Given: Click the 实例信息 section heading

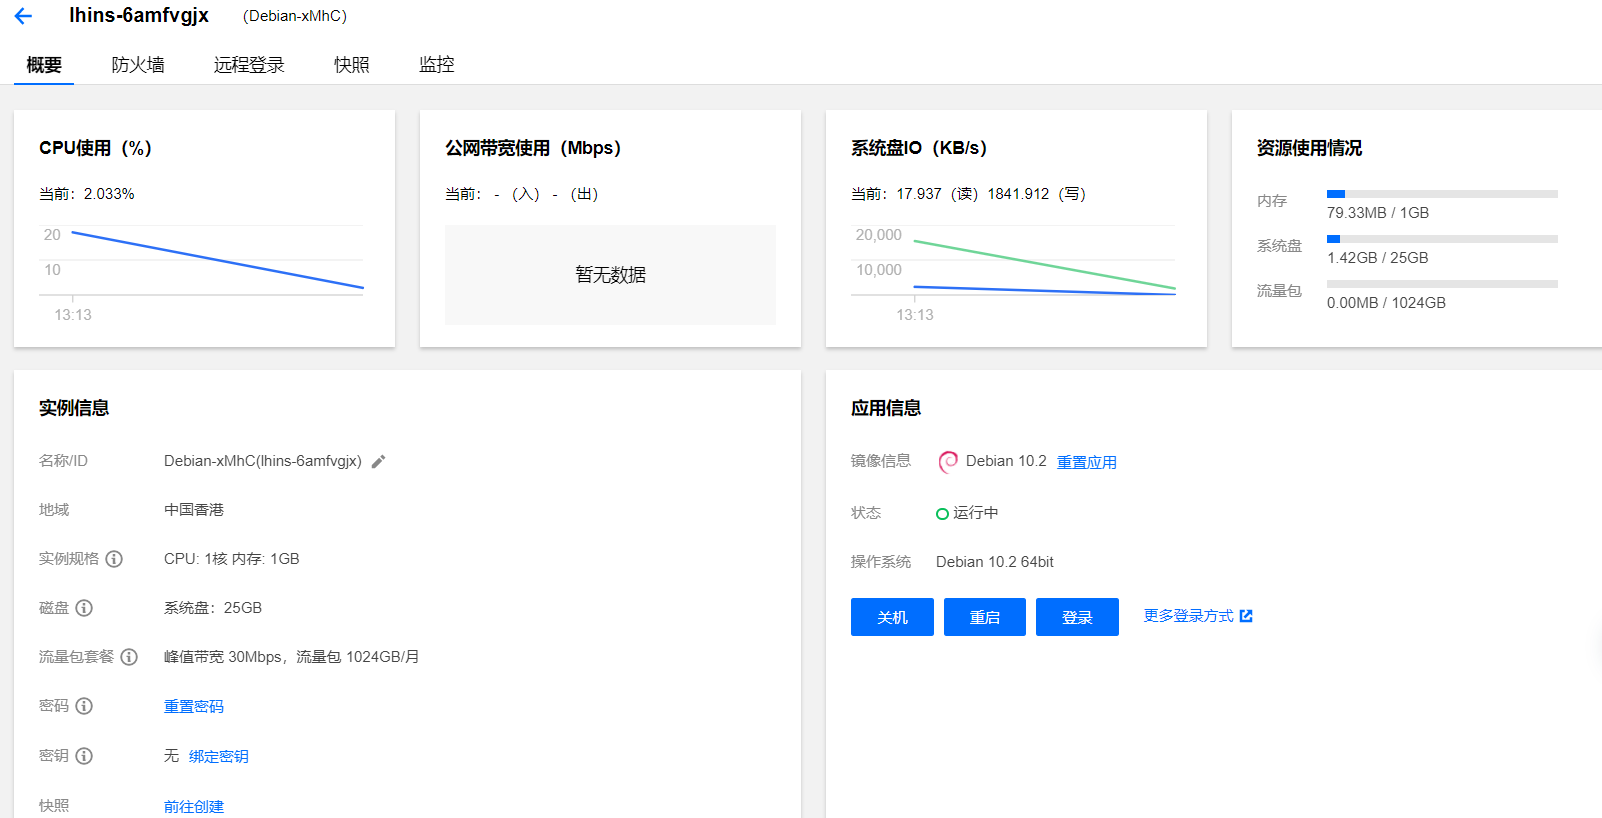Looking at the screenshot, I should coord(74,408).
